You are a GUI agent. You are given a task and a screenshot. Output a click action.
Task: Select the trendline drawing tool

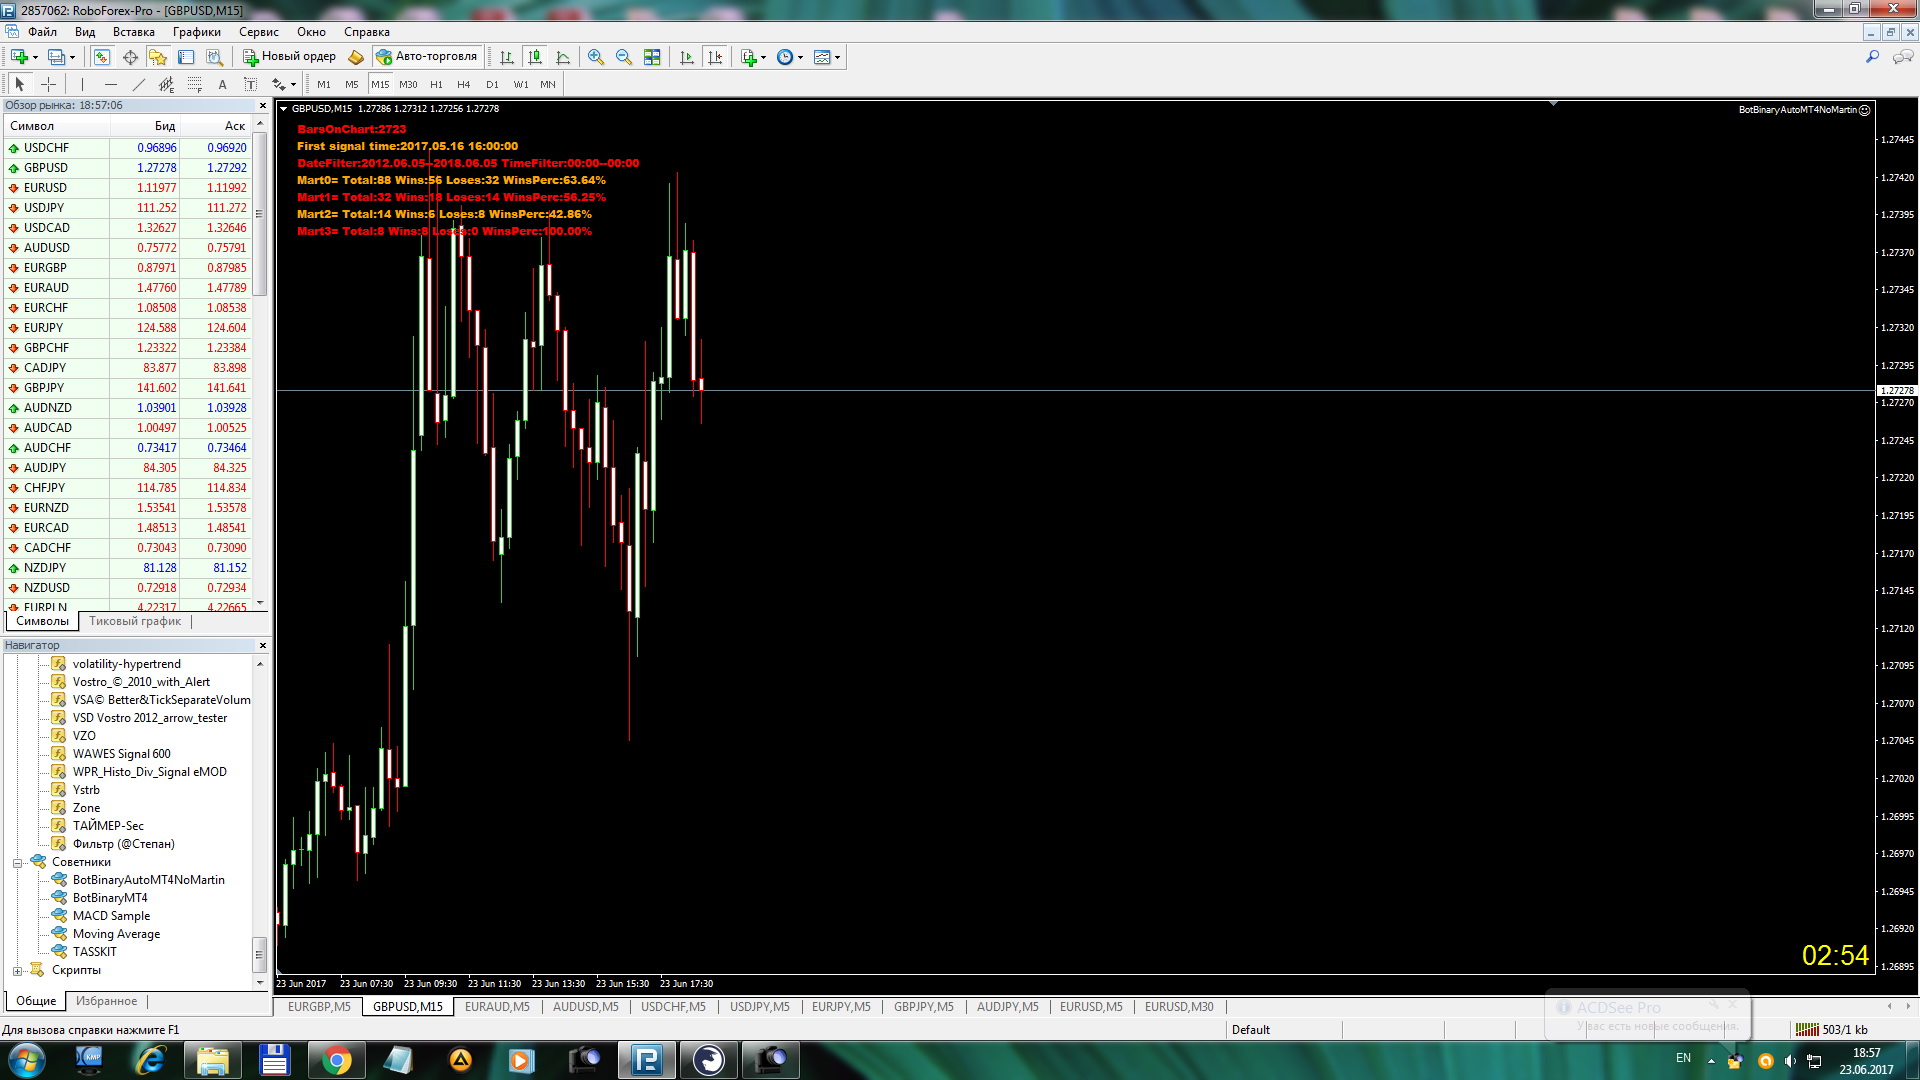point(139,85)
